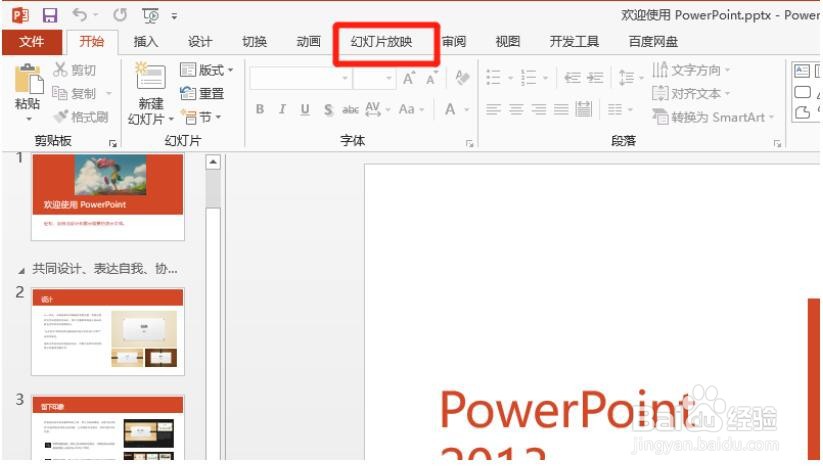Align text left
Viewport: 823px width, 473px height.
tap(493, 109)
